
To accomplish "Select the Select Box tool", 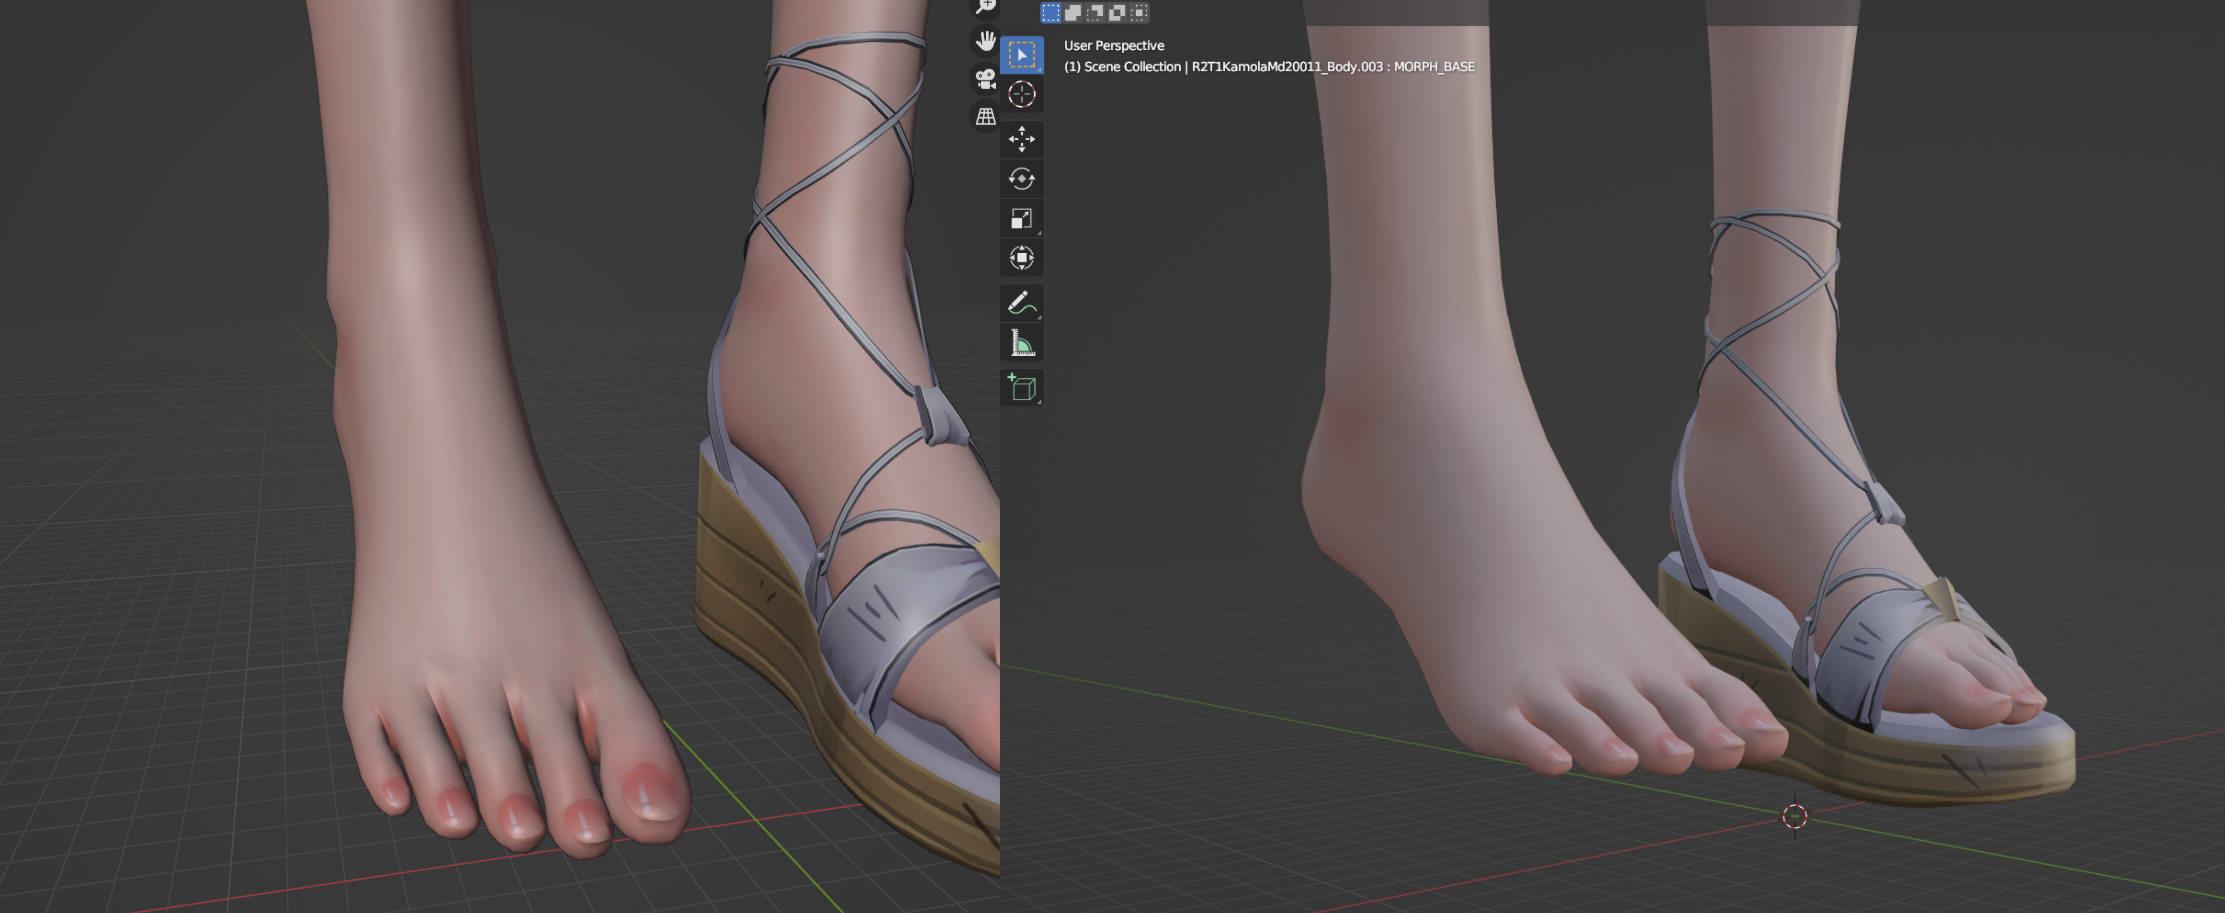I will point(1022,55).
